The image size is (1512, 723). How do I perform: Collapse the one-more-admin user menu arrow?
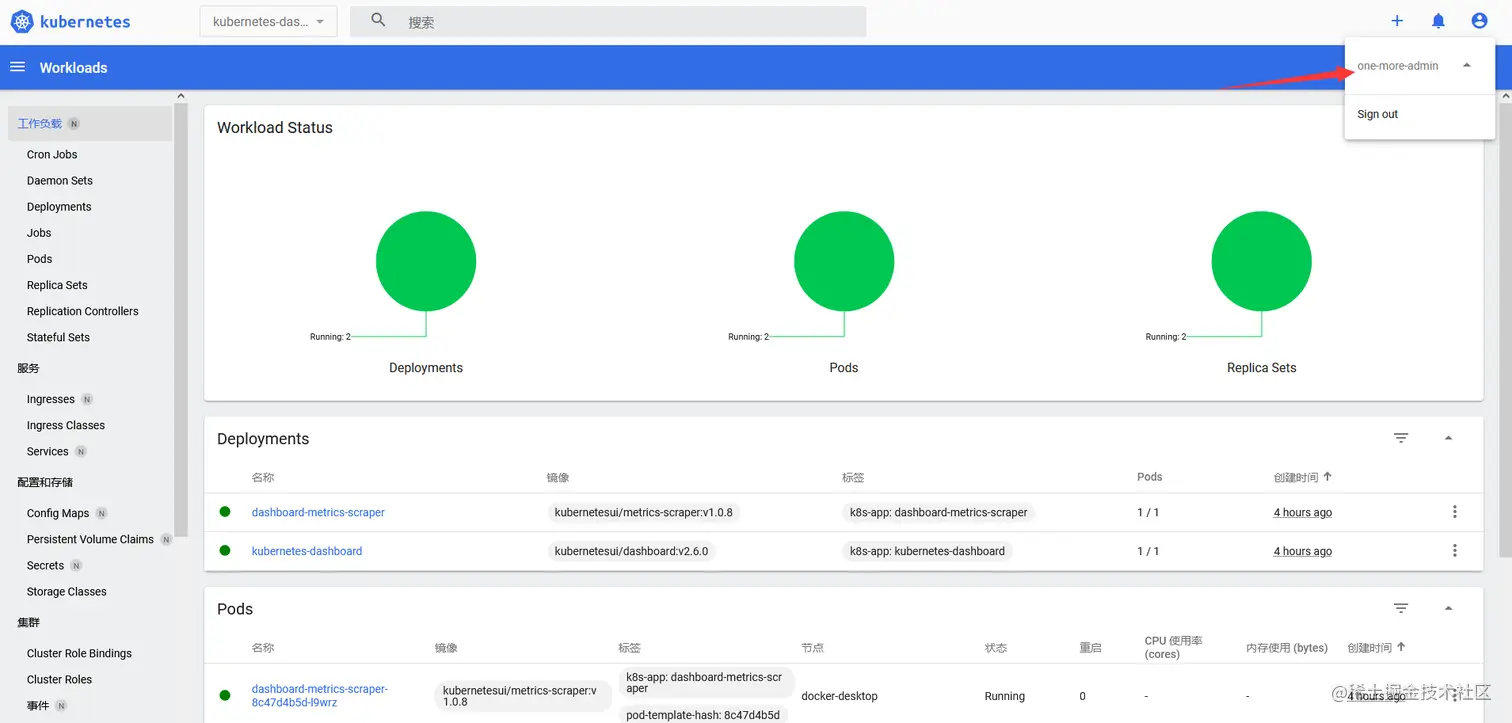coord(1466,65)
